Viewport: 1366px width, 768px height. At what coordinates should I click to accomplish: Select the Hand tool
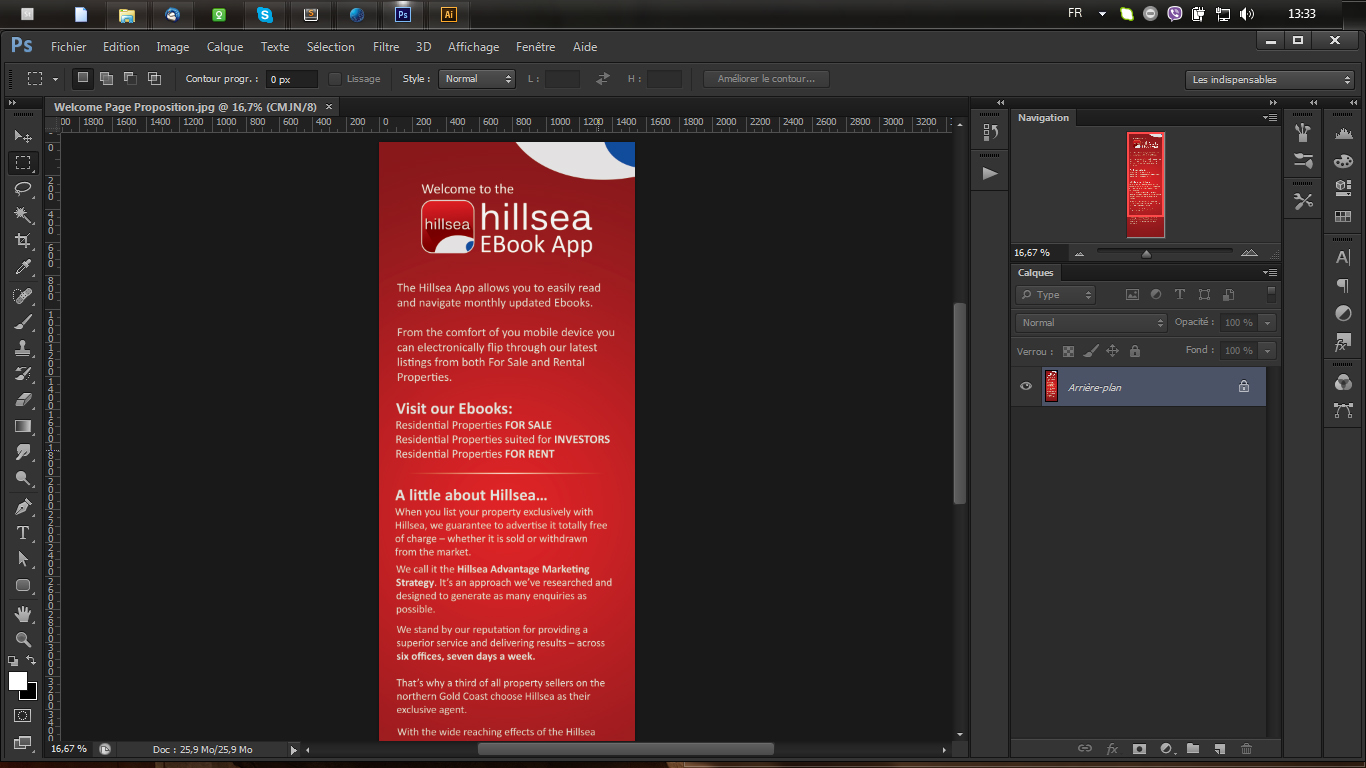tap(23, 613)
